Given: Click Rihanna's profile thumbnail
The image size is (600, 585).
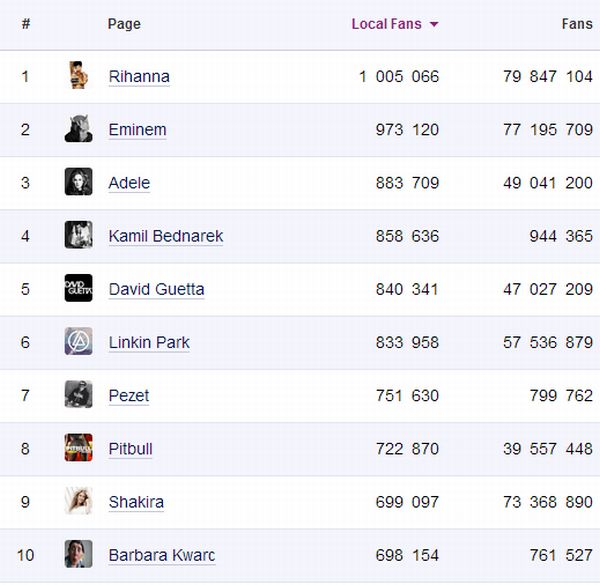Looking at the screenshot, I should 78,76.
